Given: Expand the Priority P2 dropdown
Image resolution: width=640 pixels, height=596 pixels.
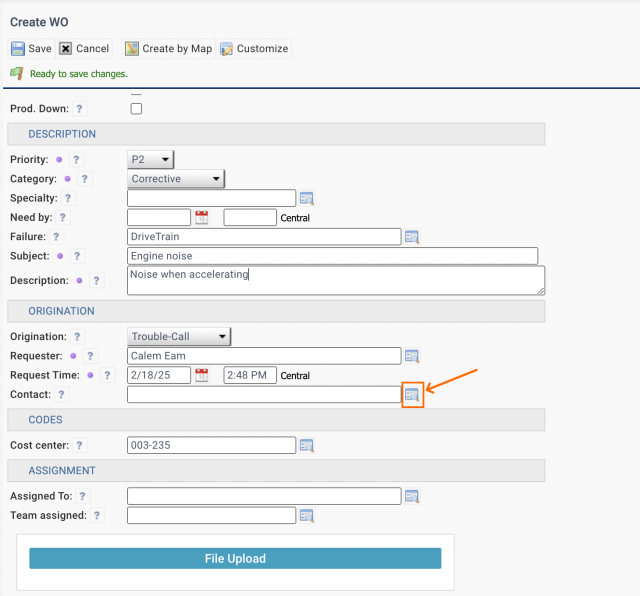Looking at the screenshot, I should [x=151, y=159].
